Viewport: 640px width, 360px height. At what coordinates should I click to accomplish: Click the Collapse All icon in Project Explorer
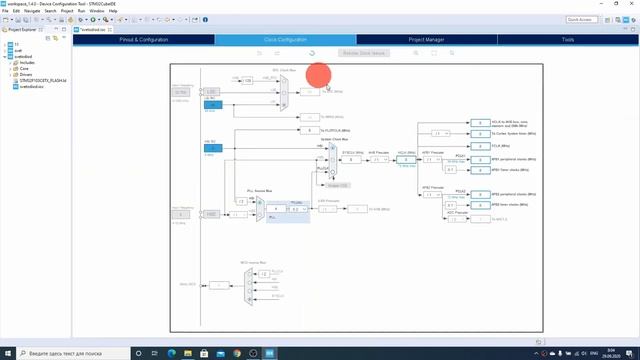(x=48, y=38)
